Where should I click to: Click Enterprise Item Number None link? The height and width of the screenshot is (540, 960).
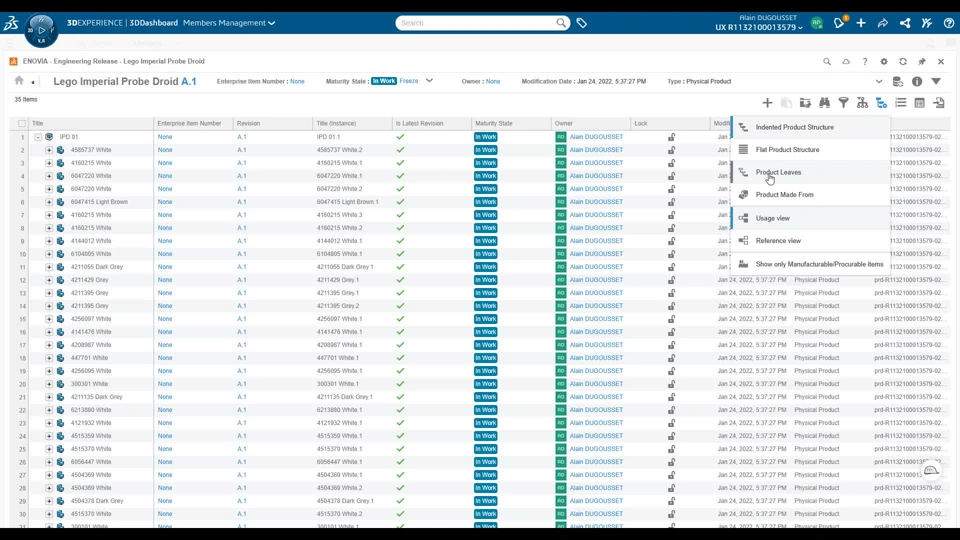(297, 81)
